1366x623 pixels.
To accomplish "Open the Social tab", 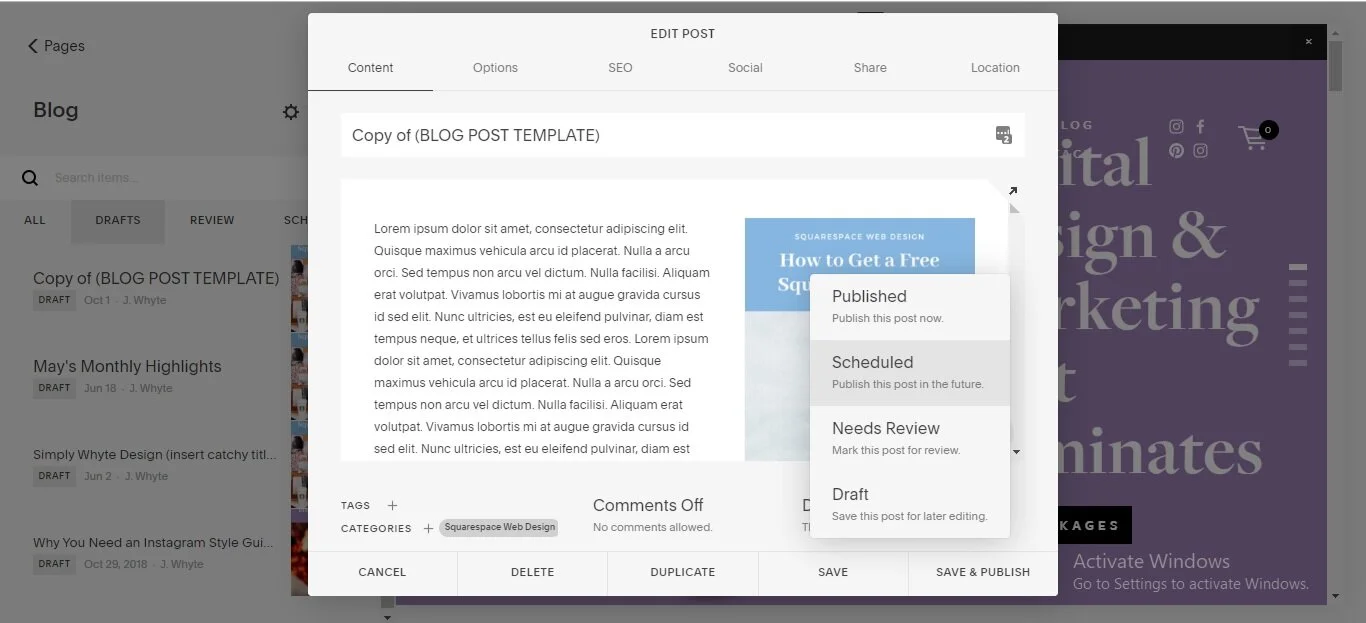I will [745, 68].
